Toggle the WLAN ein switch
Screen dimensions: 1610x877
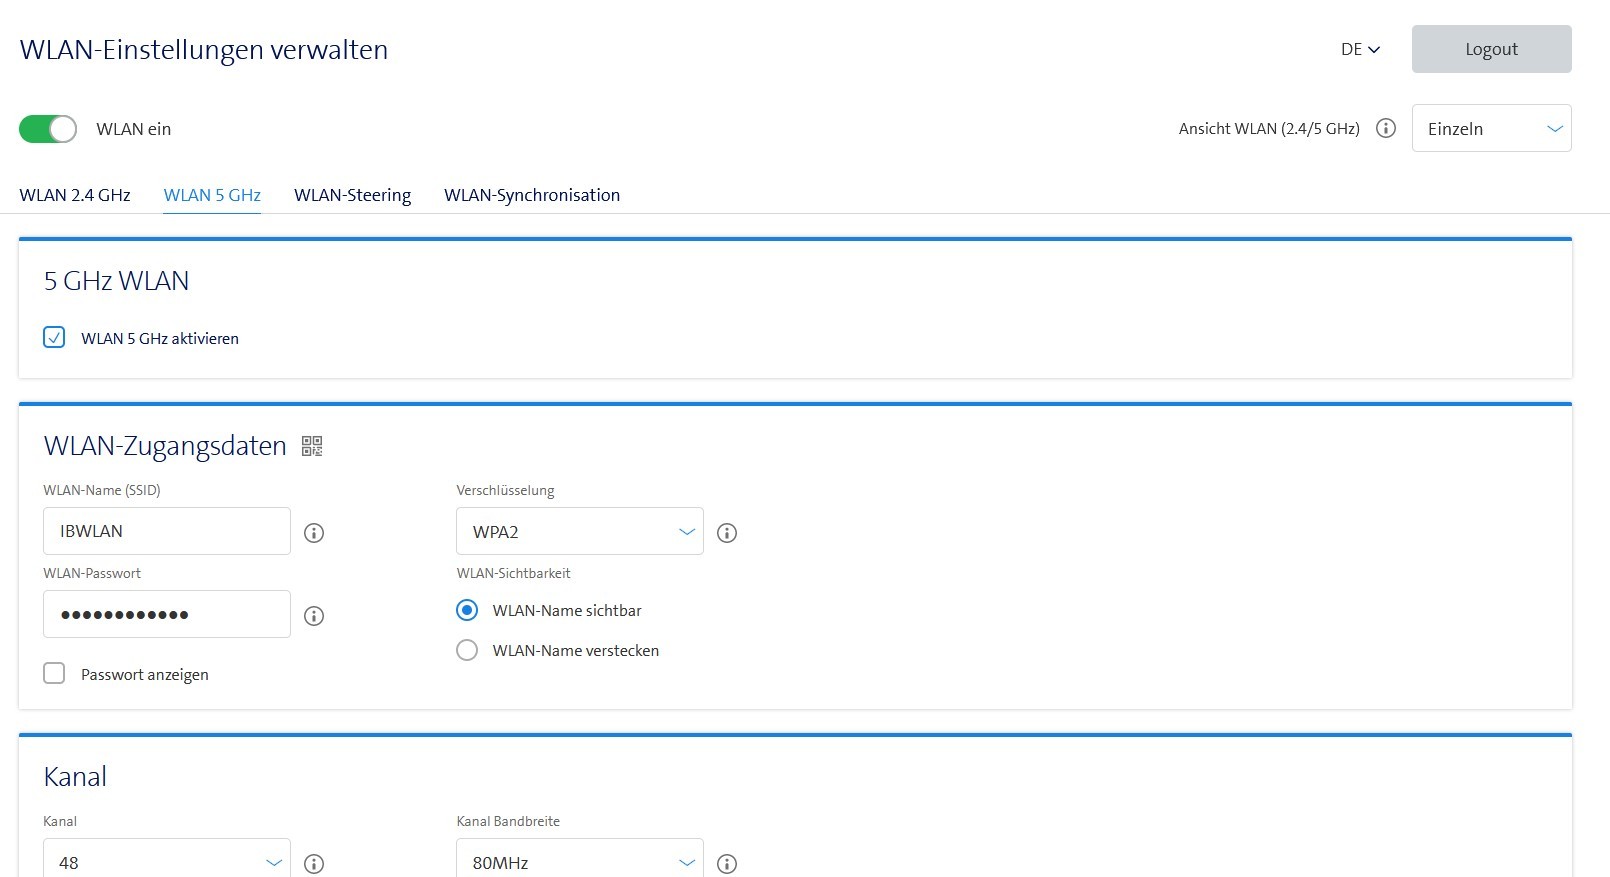click(48, 129)
